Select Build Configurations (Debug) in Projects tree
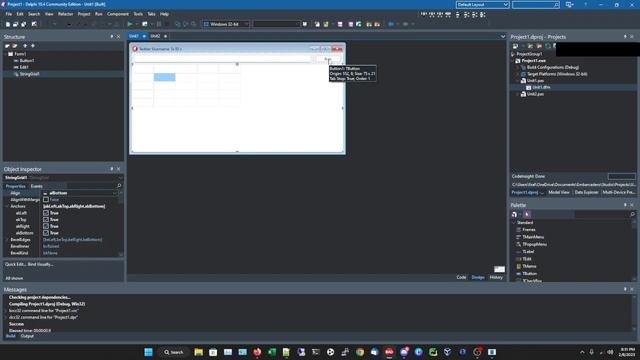640x360 pixels. pyautogui.click(x=553, y=67)
